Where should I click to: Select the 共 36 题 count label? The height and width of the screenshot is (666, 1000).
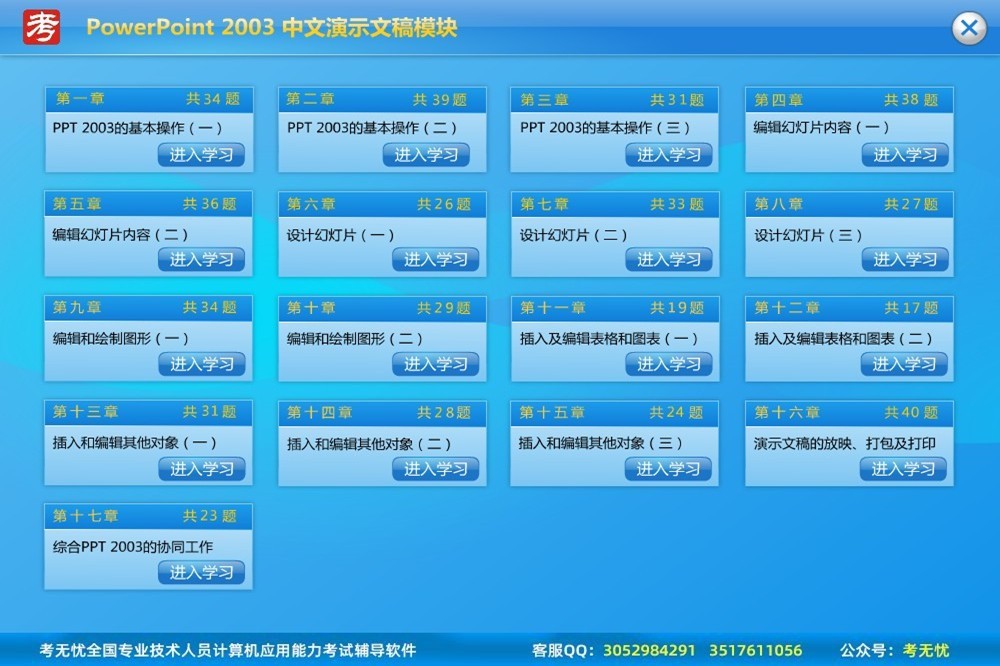(x=209, y=204)
